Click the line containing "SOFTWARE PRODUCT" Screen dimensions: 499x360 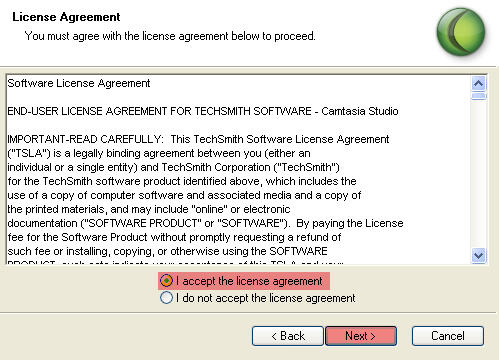tap(205, 223)
